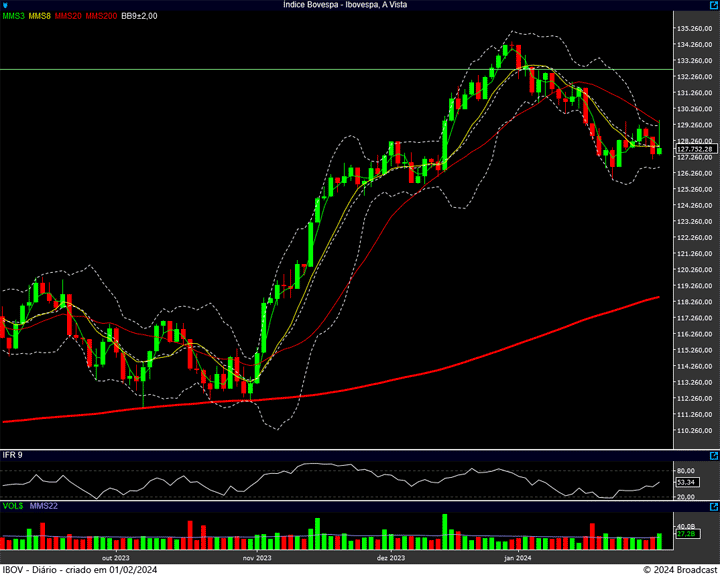Image resolution: width=720 pixels, height=575 pixels.
Task: Select the dez 2023 date marker
Action: point(390,557)
